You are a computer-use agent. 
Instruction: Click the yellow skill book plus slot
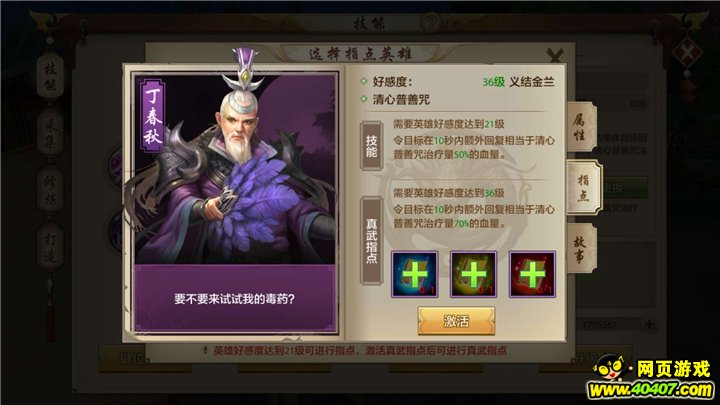pos(473,274)
